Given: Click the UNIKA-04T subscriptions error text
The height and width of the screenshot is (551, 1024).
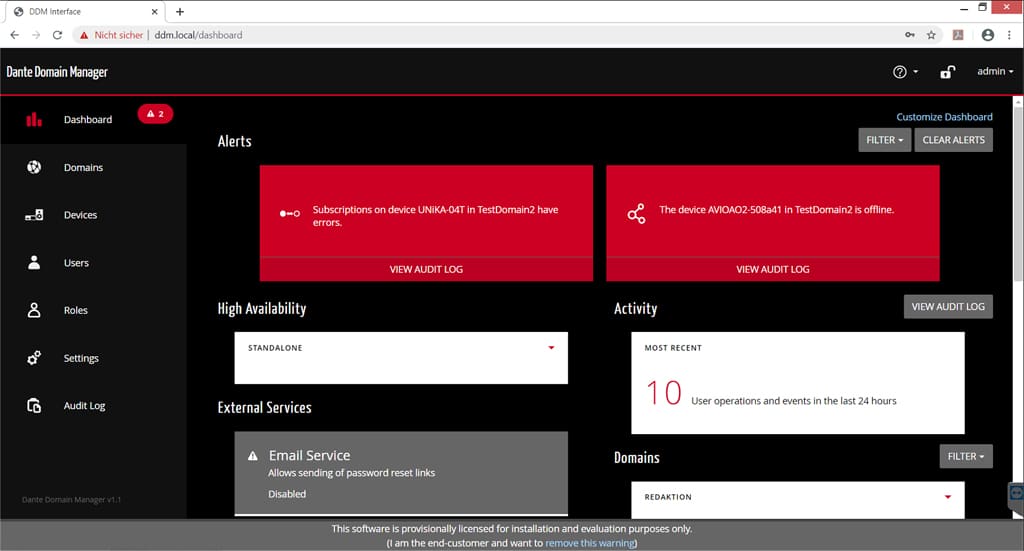Looking at the screenshot, I should pyautogui.click(x=435, y=216).
